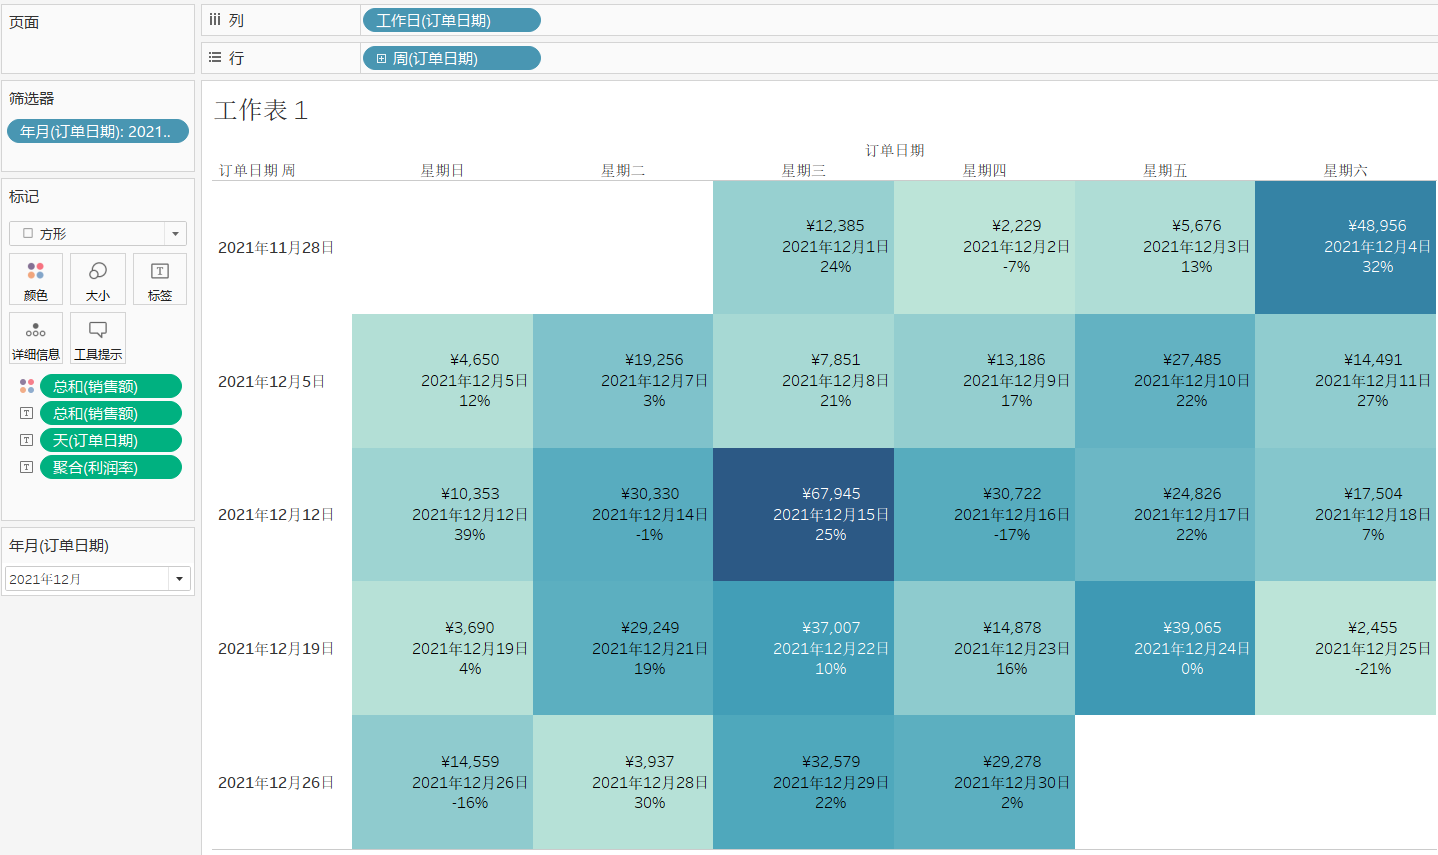Select the ¥27,485 cell for 2021年12月10日

point(1165,381)
